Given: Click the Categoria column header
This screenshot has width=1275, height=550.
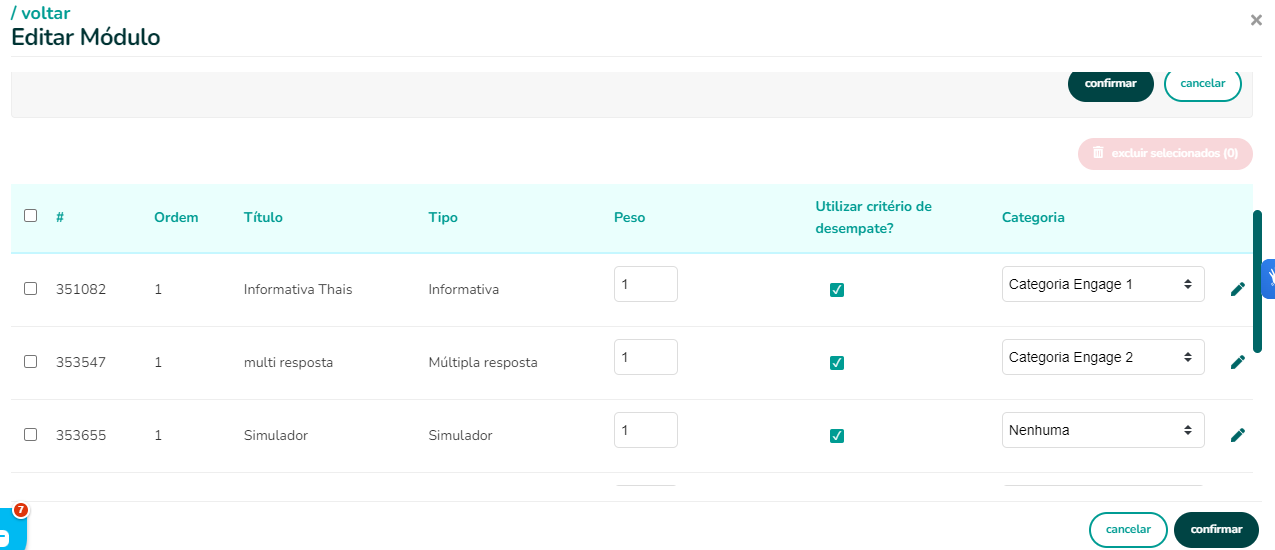Looking at the screenshot, I should [1033, 217].
